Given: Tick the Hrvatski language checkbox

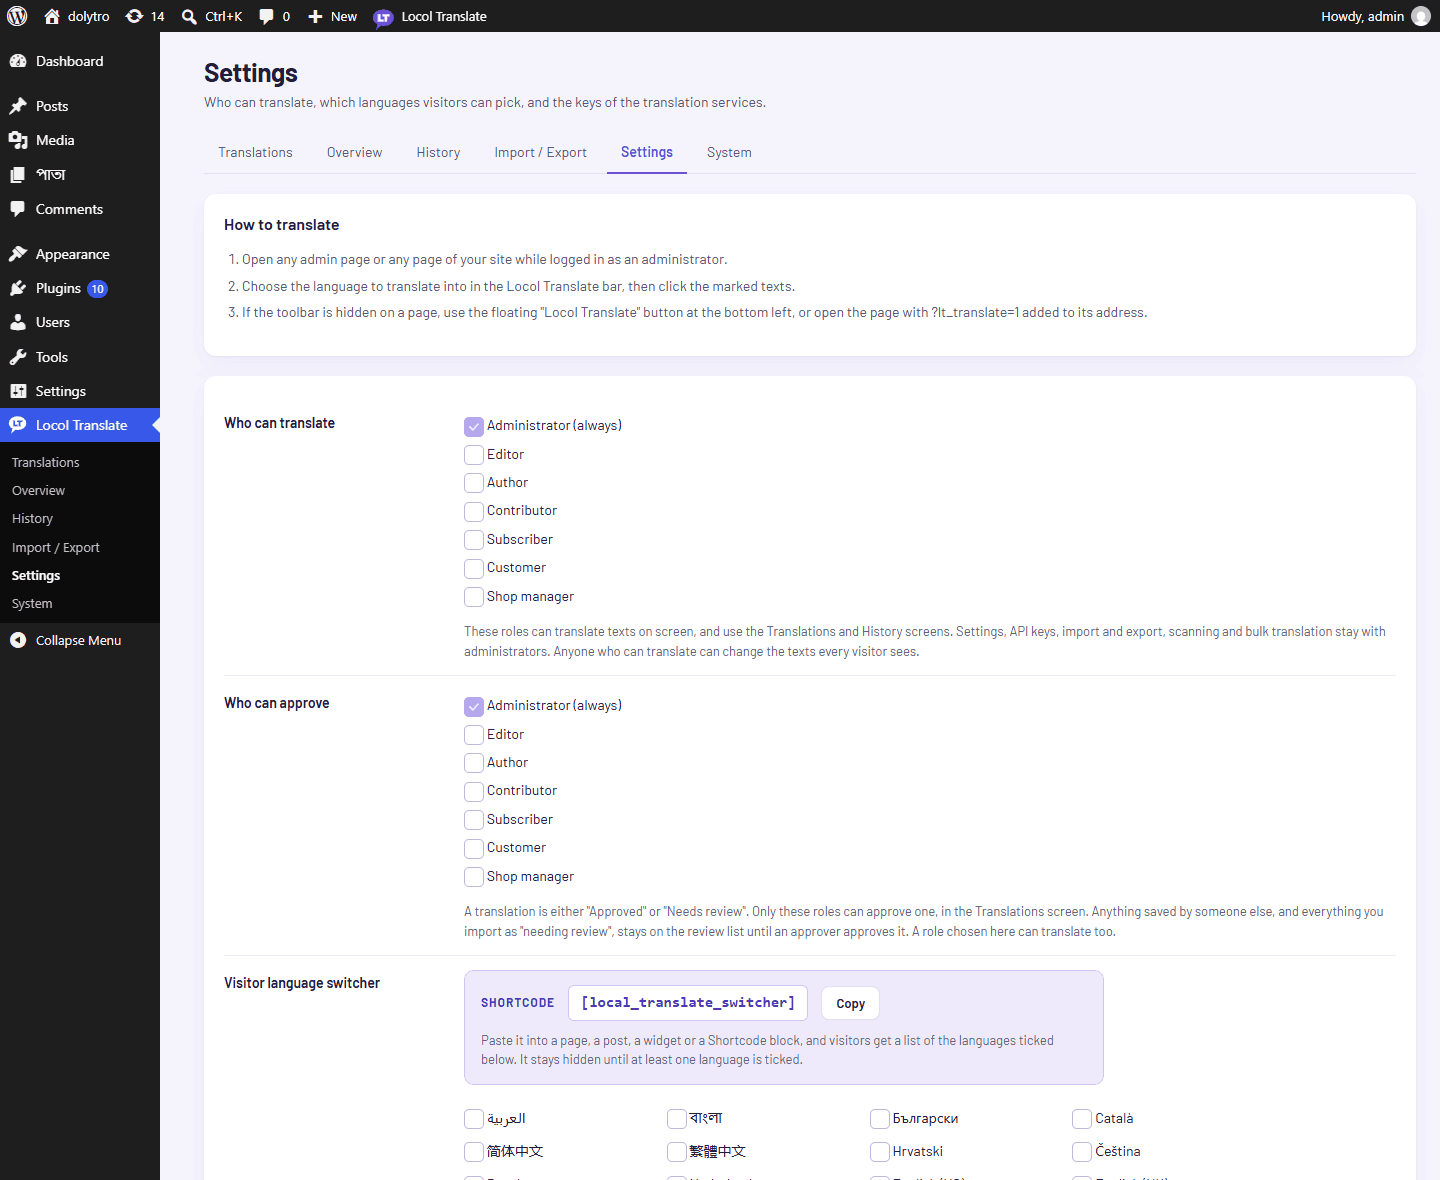Looking at the screenshot, I should (x=880, y=1152).
